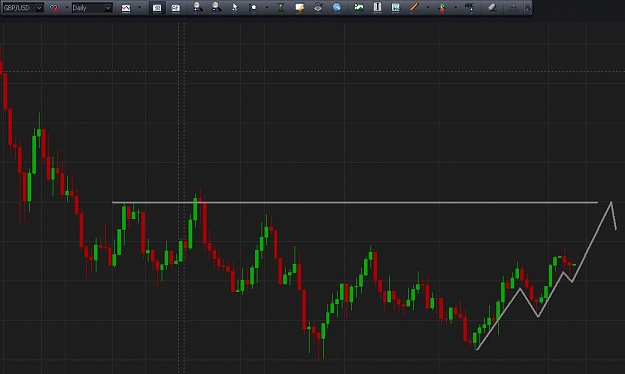Expand the chart type dropdown arrow
625x374 pixels.
[140, 8]
